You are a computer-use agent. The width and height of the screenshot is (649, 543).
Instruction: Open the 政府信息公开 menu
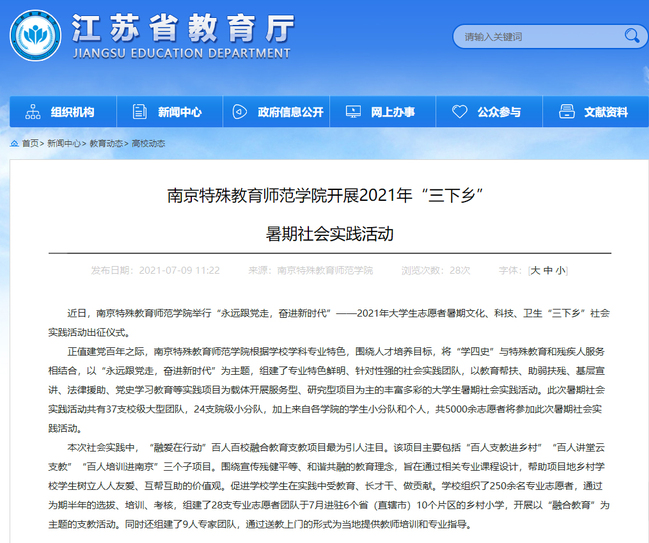276,112
